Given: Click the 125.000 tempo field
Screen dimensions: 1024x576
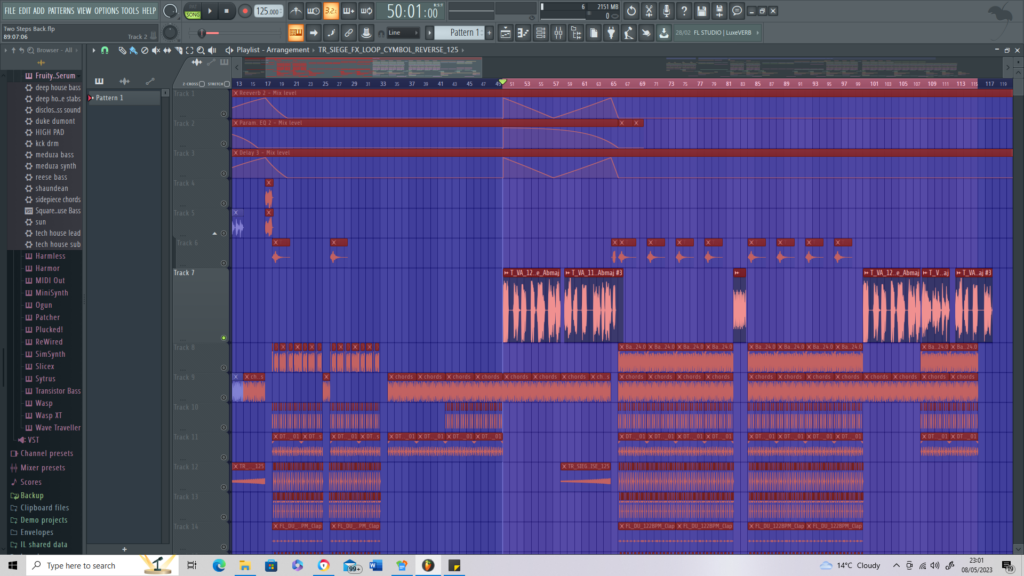Looking at the screenshot, I should pyautogui.click(x=268, y=11).
